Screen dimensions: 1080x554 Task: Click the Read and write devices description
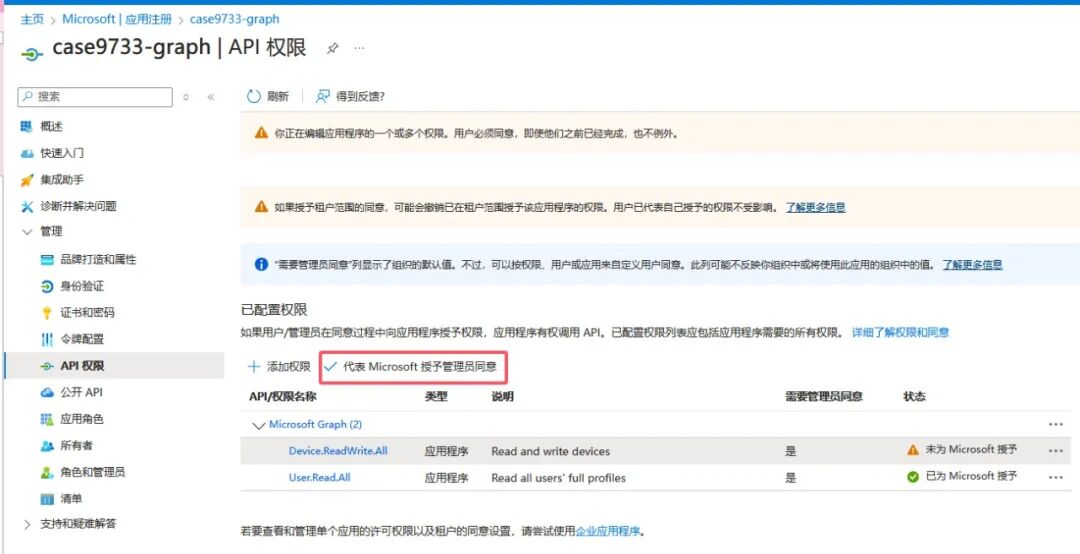(x=550, y=451)
